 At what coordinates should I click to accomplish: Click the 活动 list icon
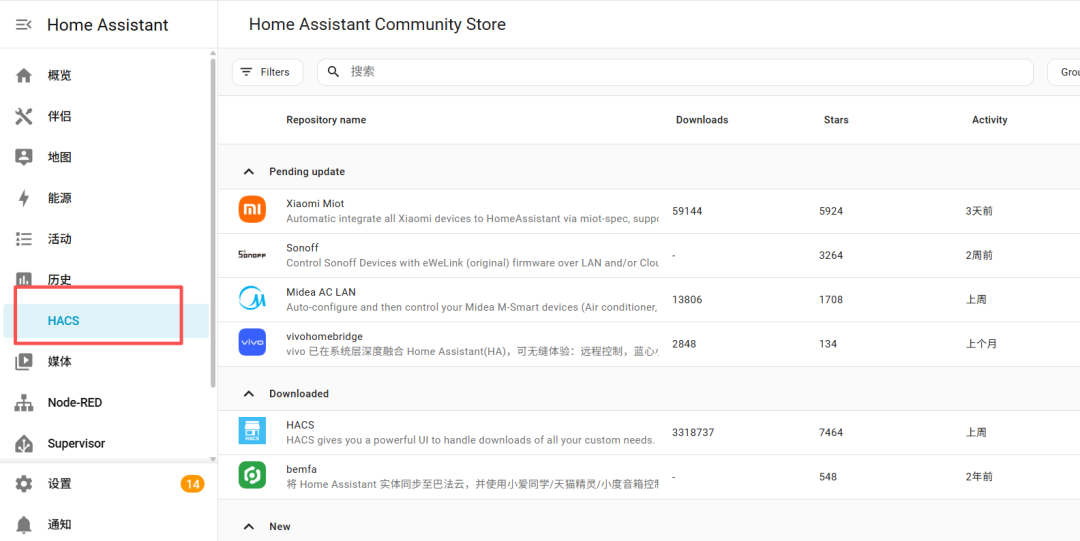[24, 239]
